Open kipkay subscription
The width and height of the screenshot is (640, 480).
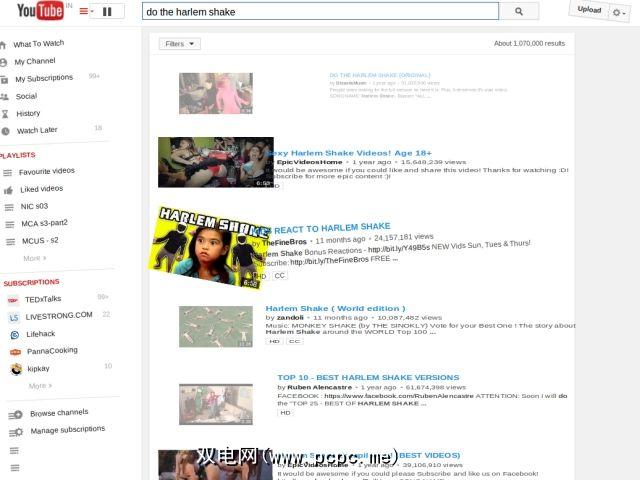(x=38, y=369)
